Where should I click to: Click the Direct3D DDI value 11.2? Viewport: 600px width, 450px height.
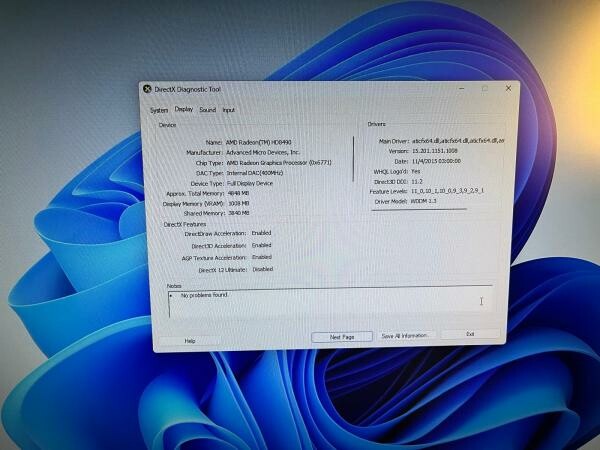point(417,181)
